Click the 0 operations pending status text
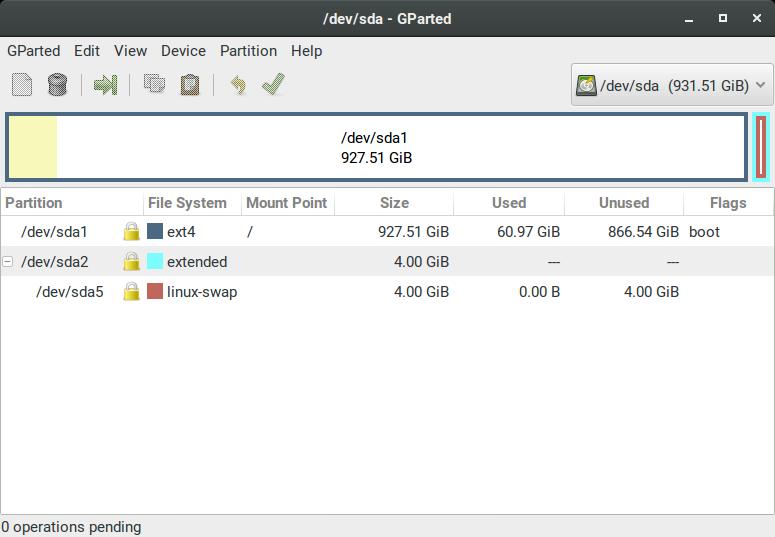 pos(71,527)
